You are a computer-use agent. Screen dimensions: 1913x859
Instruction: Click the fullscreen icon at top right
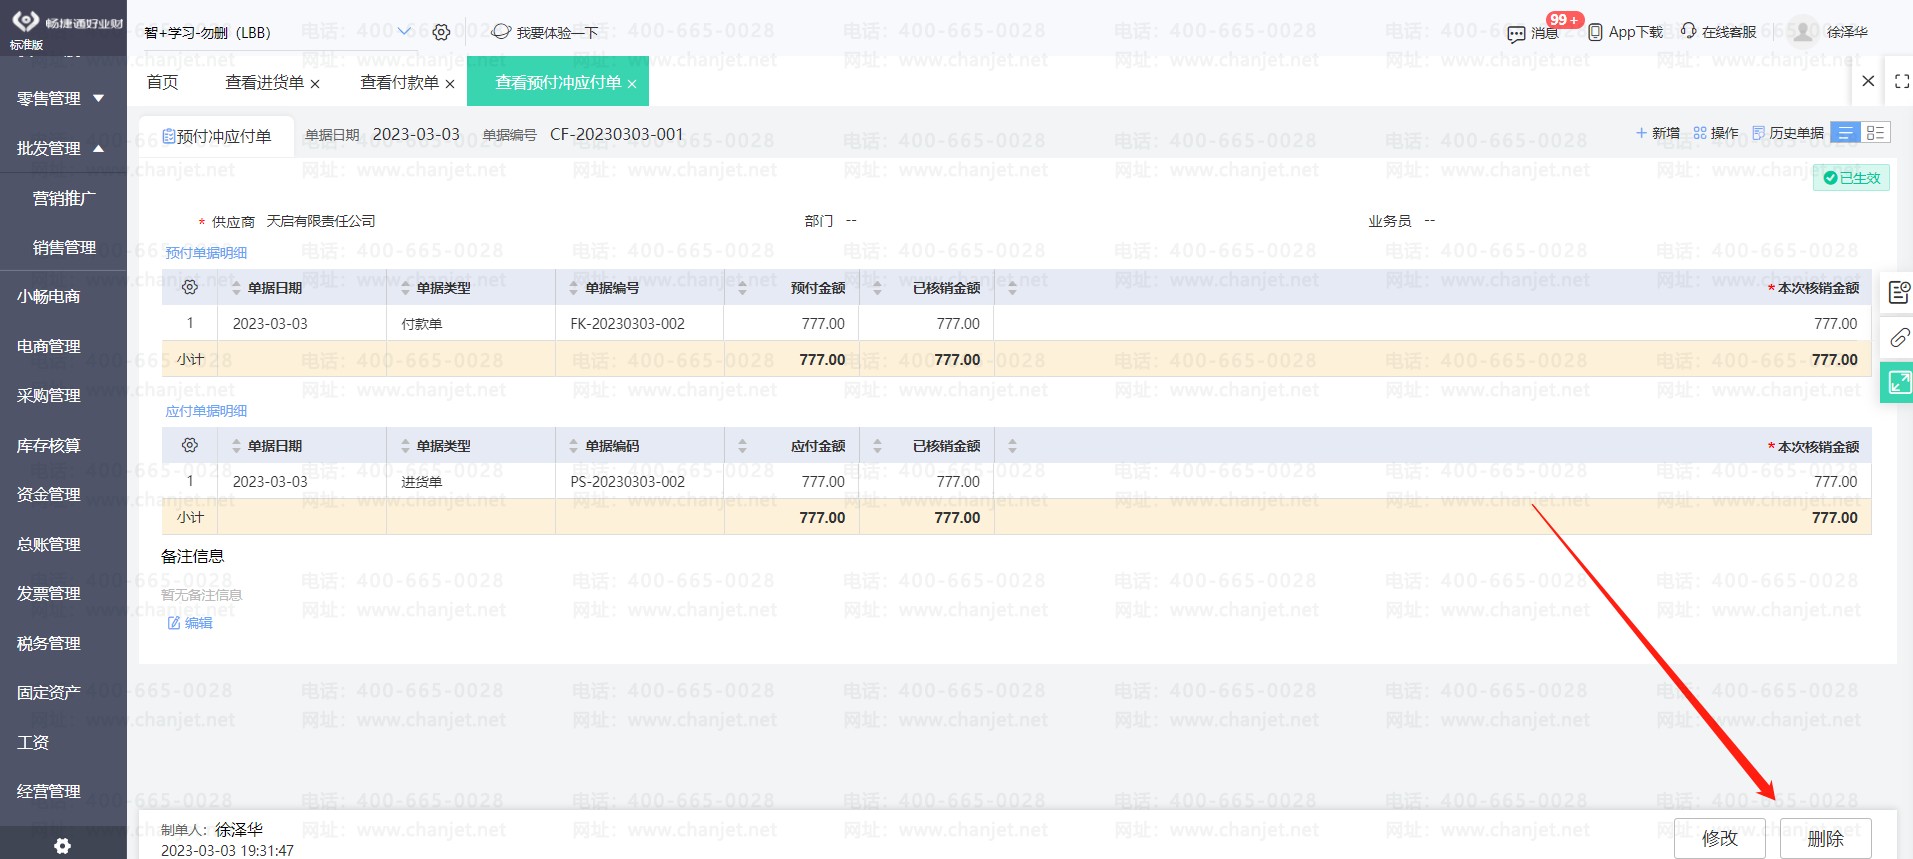click(x=1901, y=82)
